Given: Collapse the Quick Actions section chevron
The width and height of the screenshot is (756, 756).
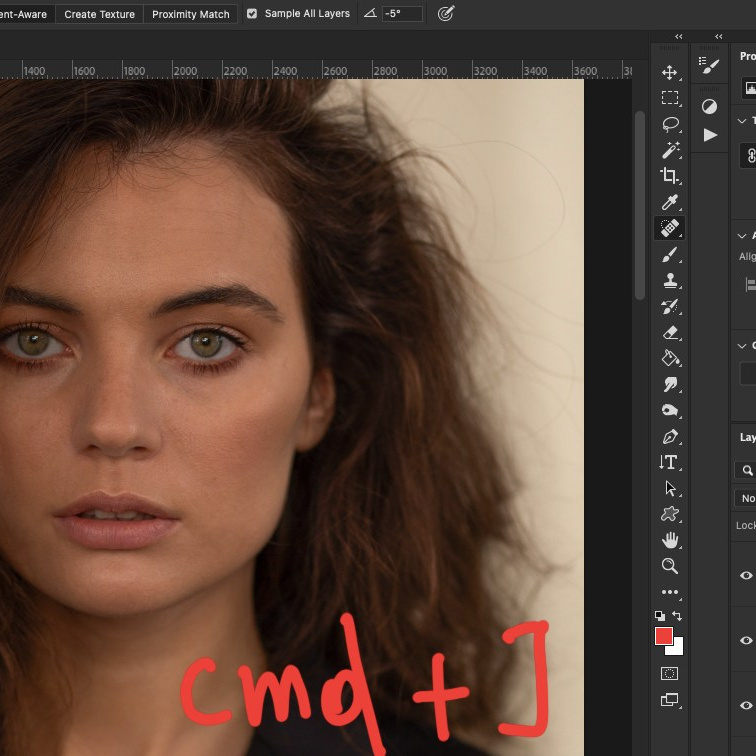Looking at the screenshot, I should click(x=742, y=346).
